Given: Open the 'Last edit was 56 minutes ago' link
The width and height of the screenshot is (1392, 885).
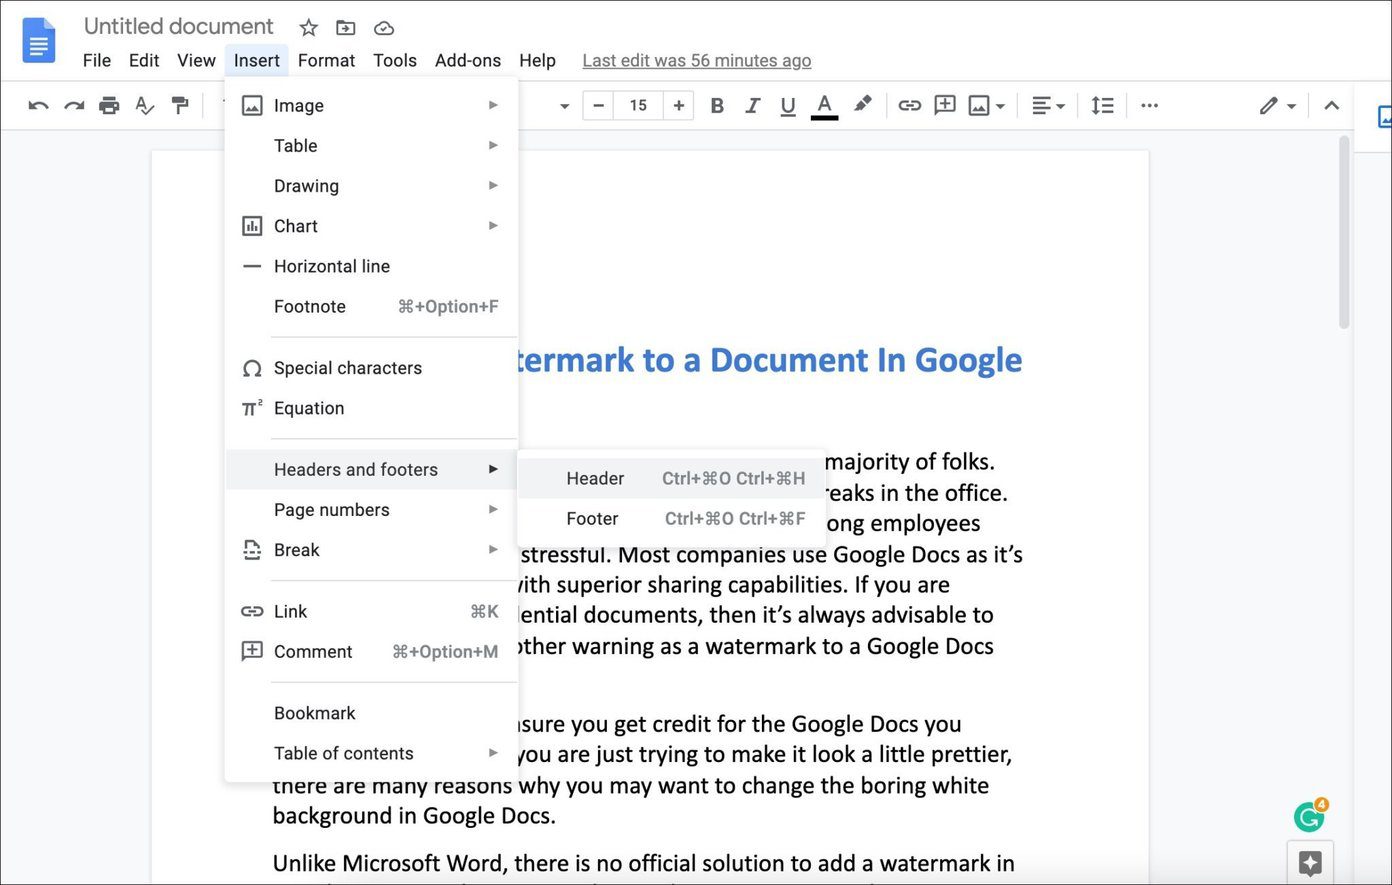Looking at the screenshot, I should tap(697, 60).
